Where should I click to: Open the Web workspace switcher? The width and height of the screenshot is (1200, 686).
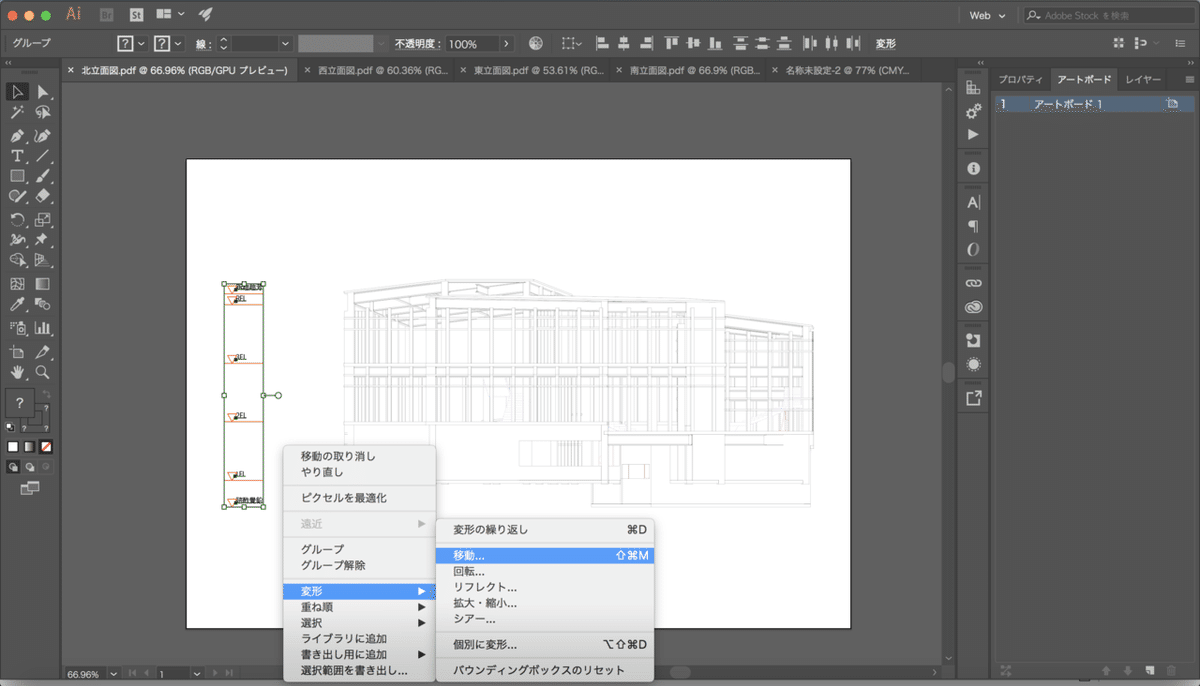(987, 15)
